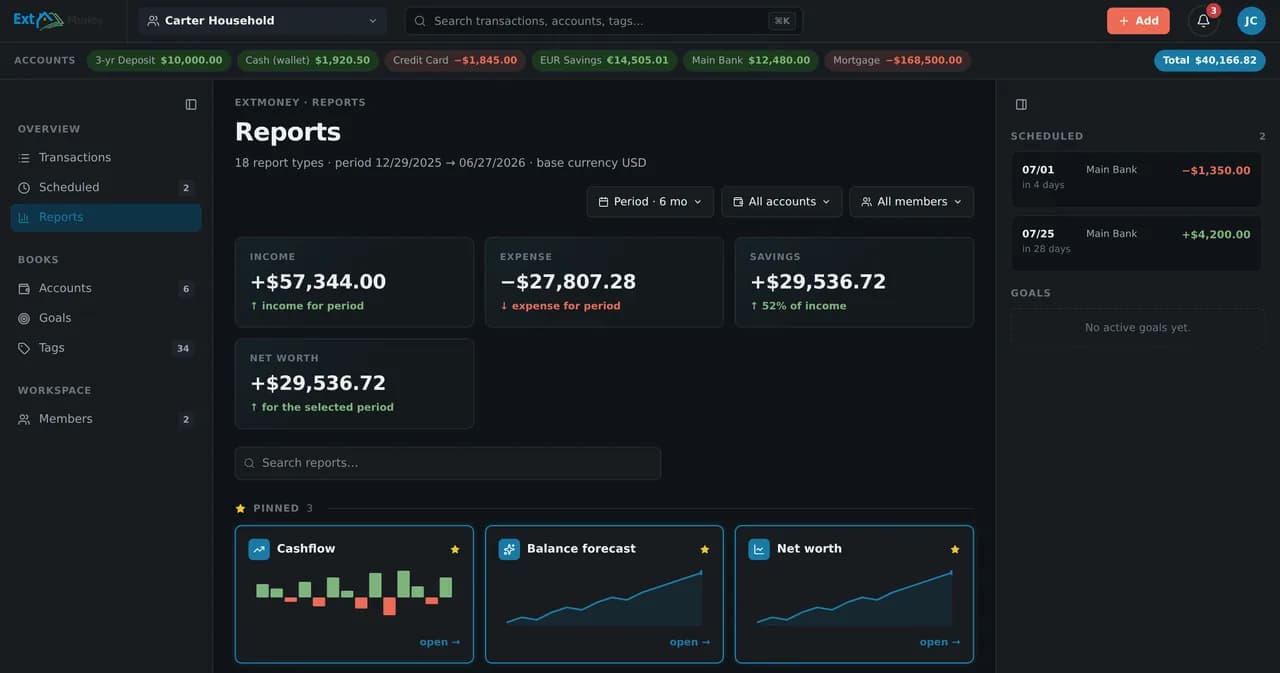Click the Net Worth summary card
The image size is (1280, 673).
tap(354, 384)
